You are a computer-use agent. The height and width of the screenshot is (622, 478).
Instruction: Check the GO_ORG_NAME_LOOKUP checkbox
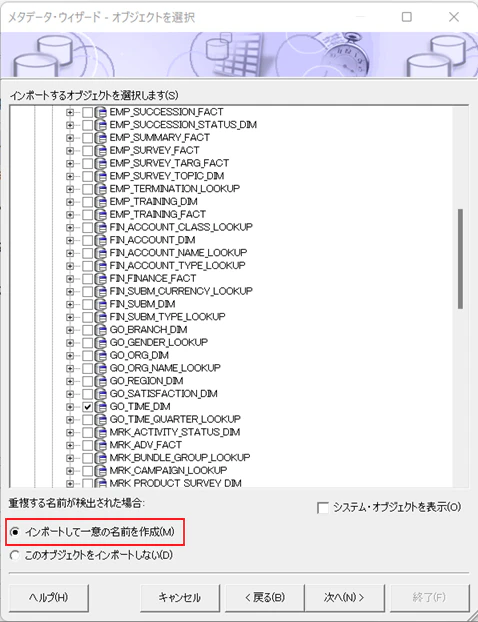coord(88,368)
